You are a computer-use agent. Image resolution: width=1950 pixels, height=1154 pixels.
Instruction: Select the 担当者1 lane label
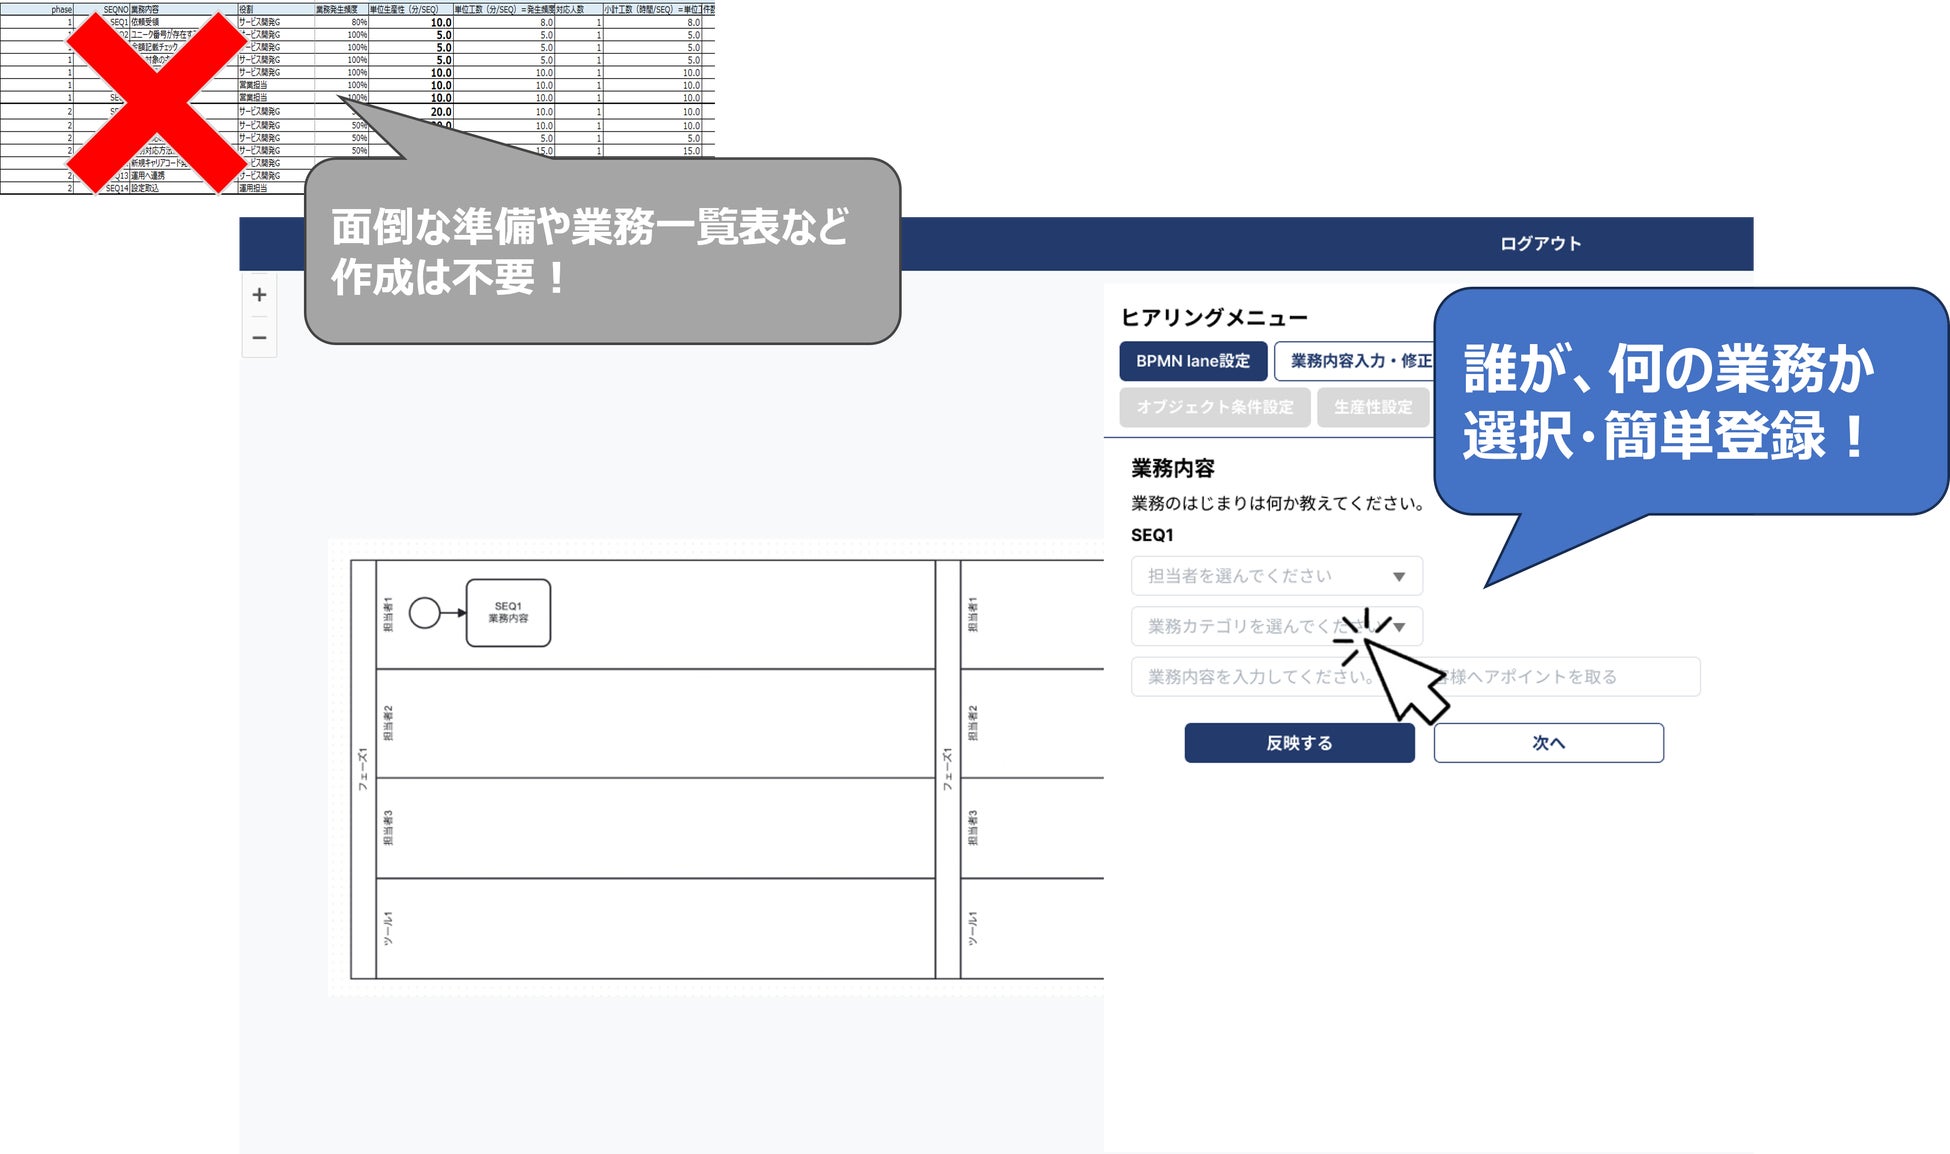[388, 614]
